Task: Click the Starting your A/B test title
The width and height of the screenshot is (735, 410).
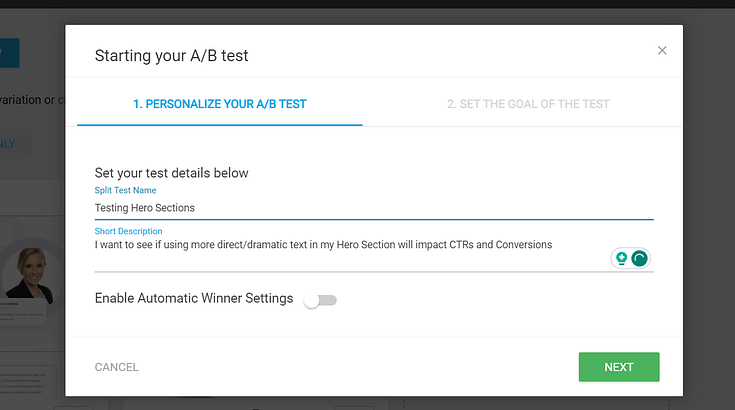Action: 171,56
